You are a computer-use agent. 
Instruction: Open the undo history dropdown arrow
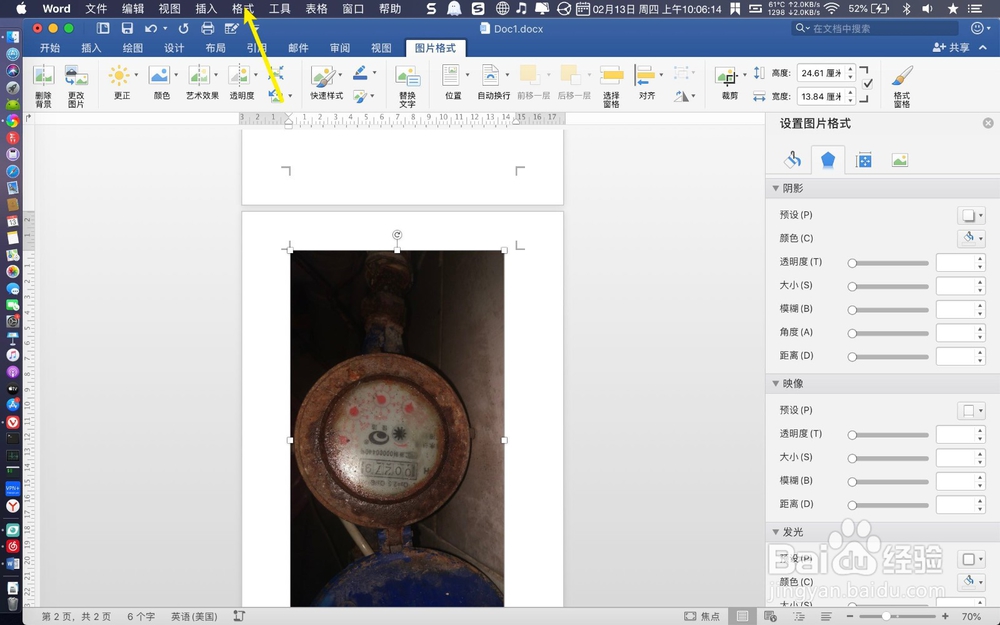click(x=165, y=28)
